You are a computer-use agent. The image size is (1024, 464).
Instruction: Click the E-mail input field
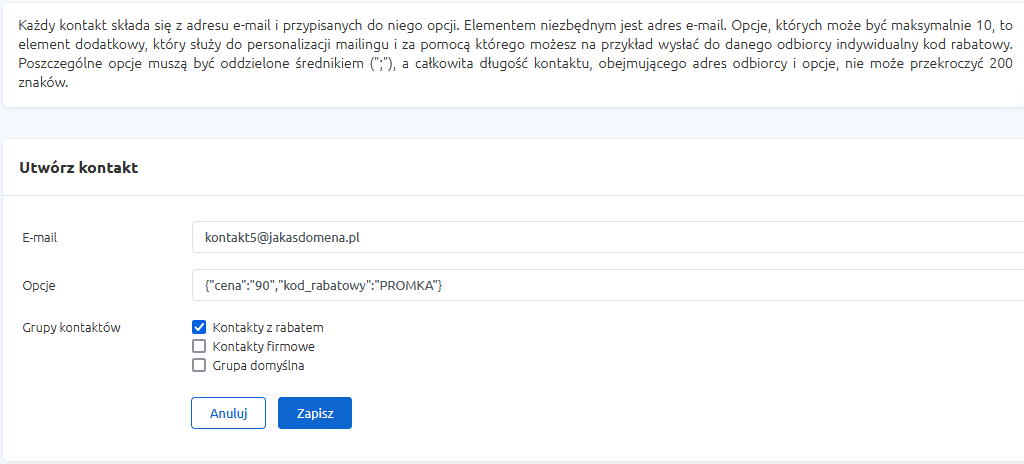click(x=608, y=237)
